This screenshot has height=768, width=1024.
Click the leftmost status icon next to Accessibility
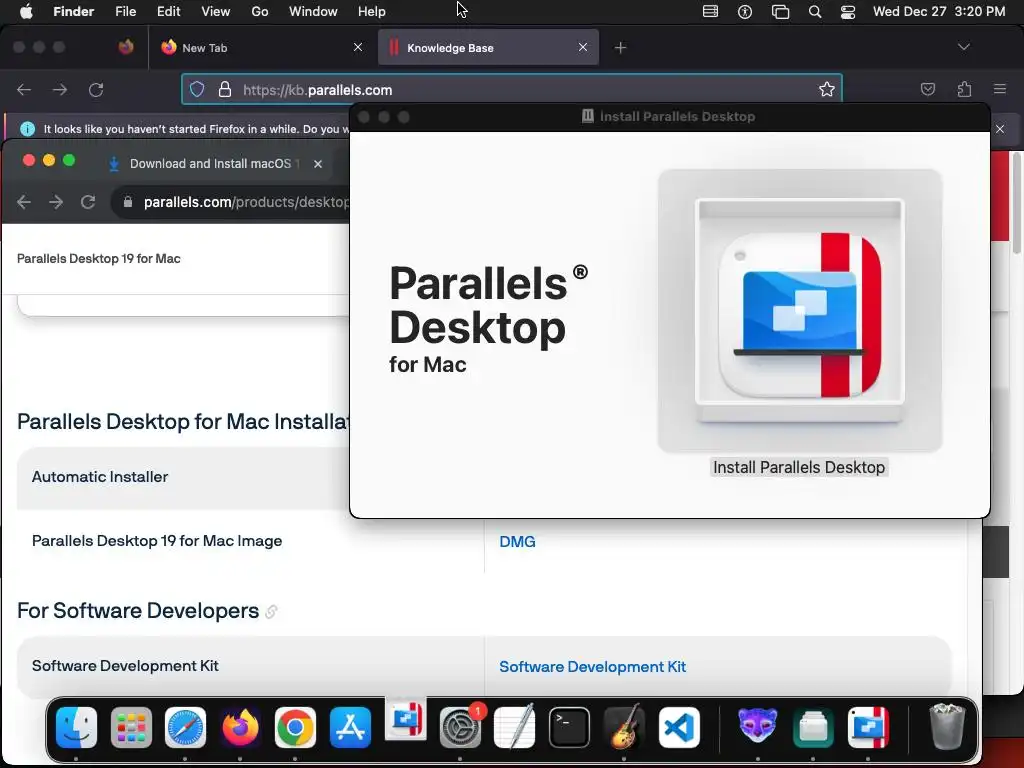coord(710,12)
